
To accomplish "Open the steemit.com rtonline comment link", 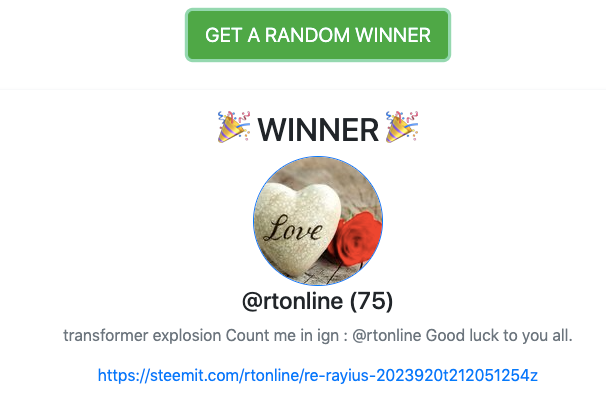I will [318, 375].
